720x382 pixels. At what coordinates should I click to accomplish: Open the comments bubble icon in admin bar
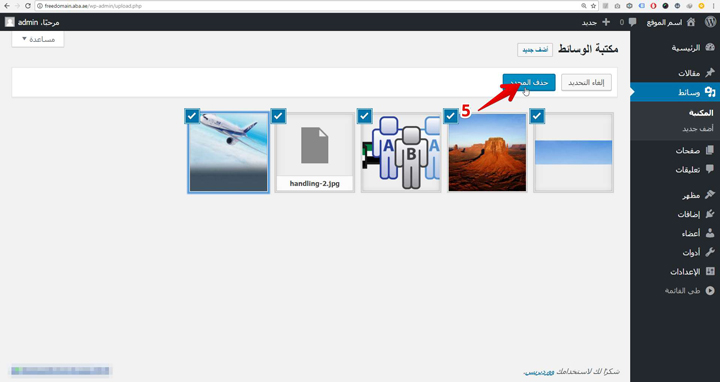pos(633,22)
